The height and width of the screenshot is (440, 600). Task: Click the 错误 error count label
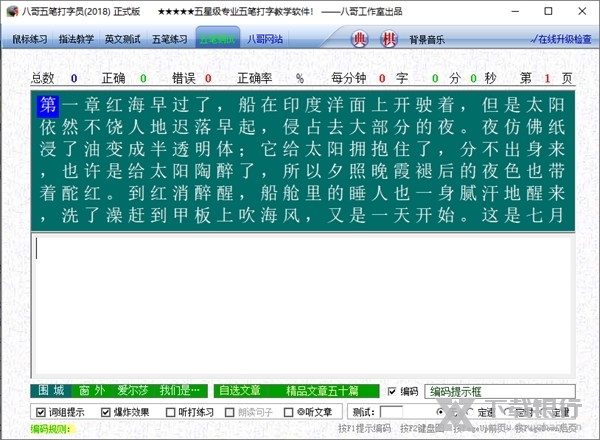[x=184, y=78]
